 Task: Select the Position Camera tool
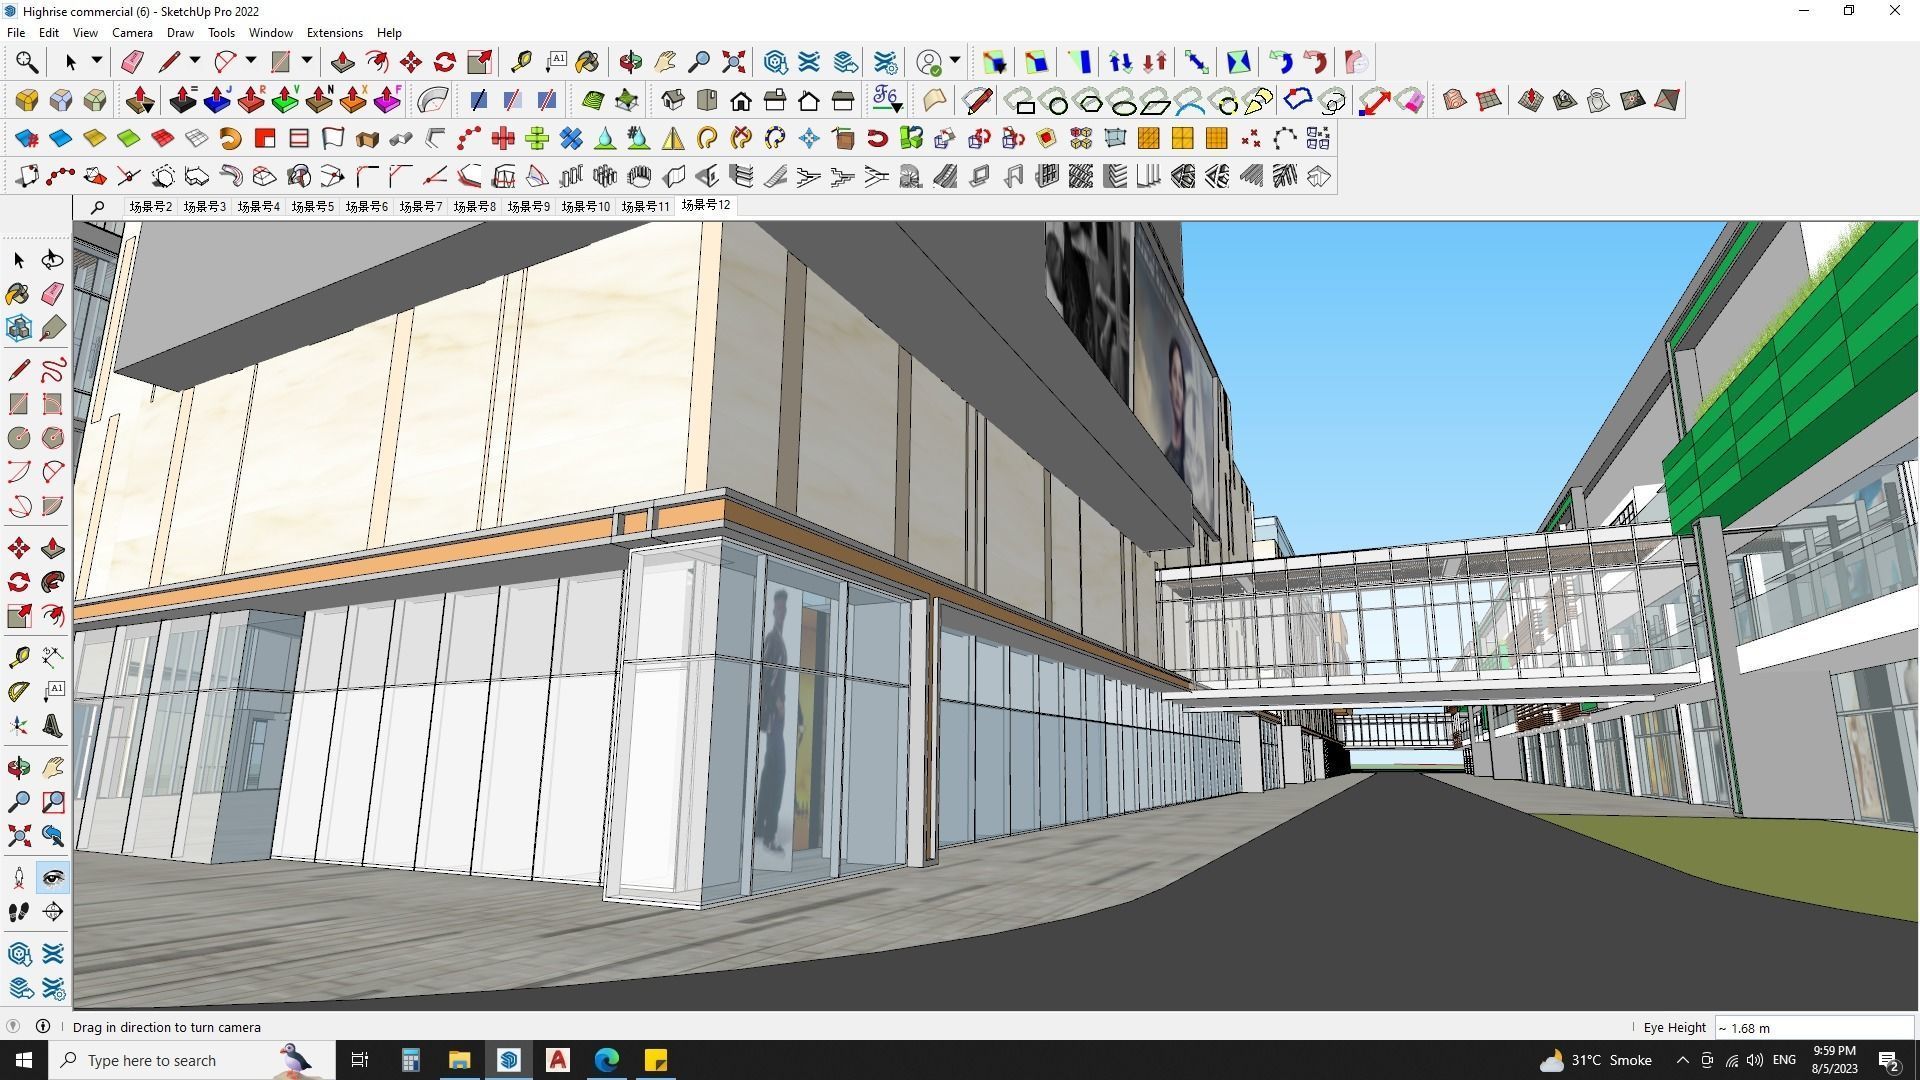coord(19,878)
